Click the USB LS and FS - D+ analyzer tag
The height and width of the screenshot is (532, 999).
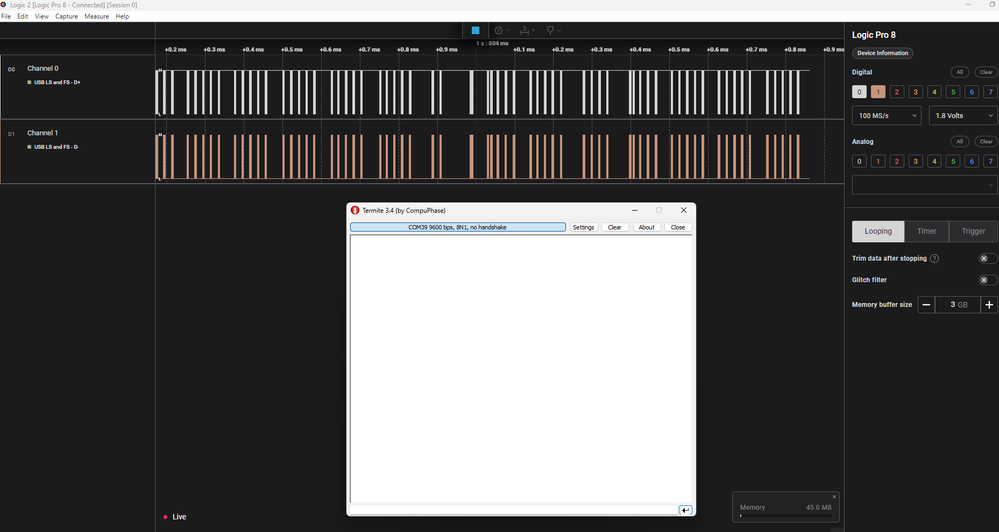pyautogui.click(x=54, y=82)
